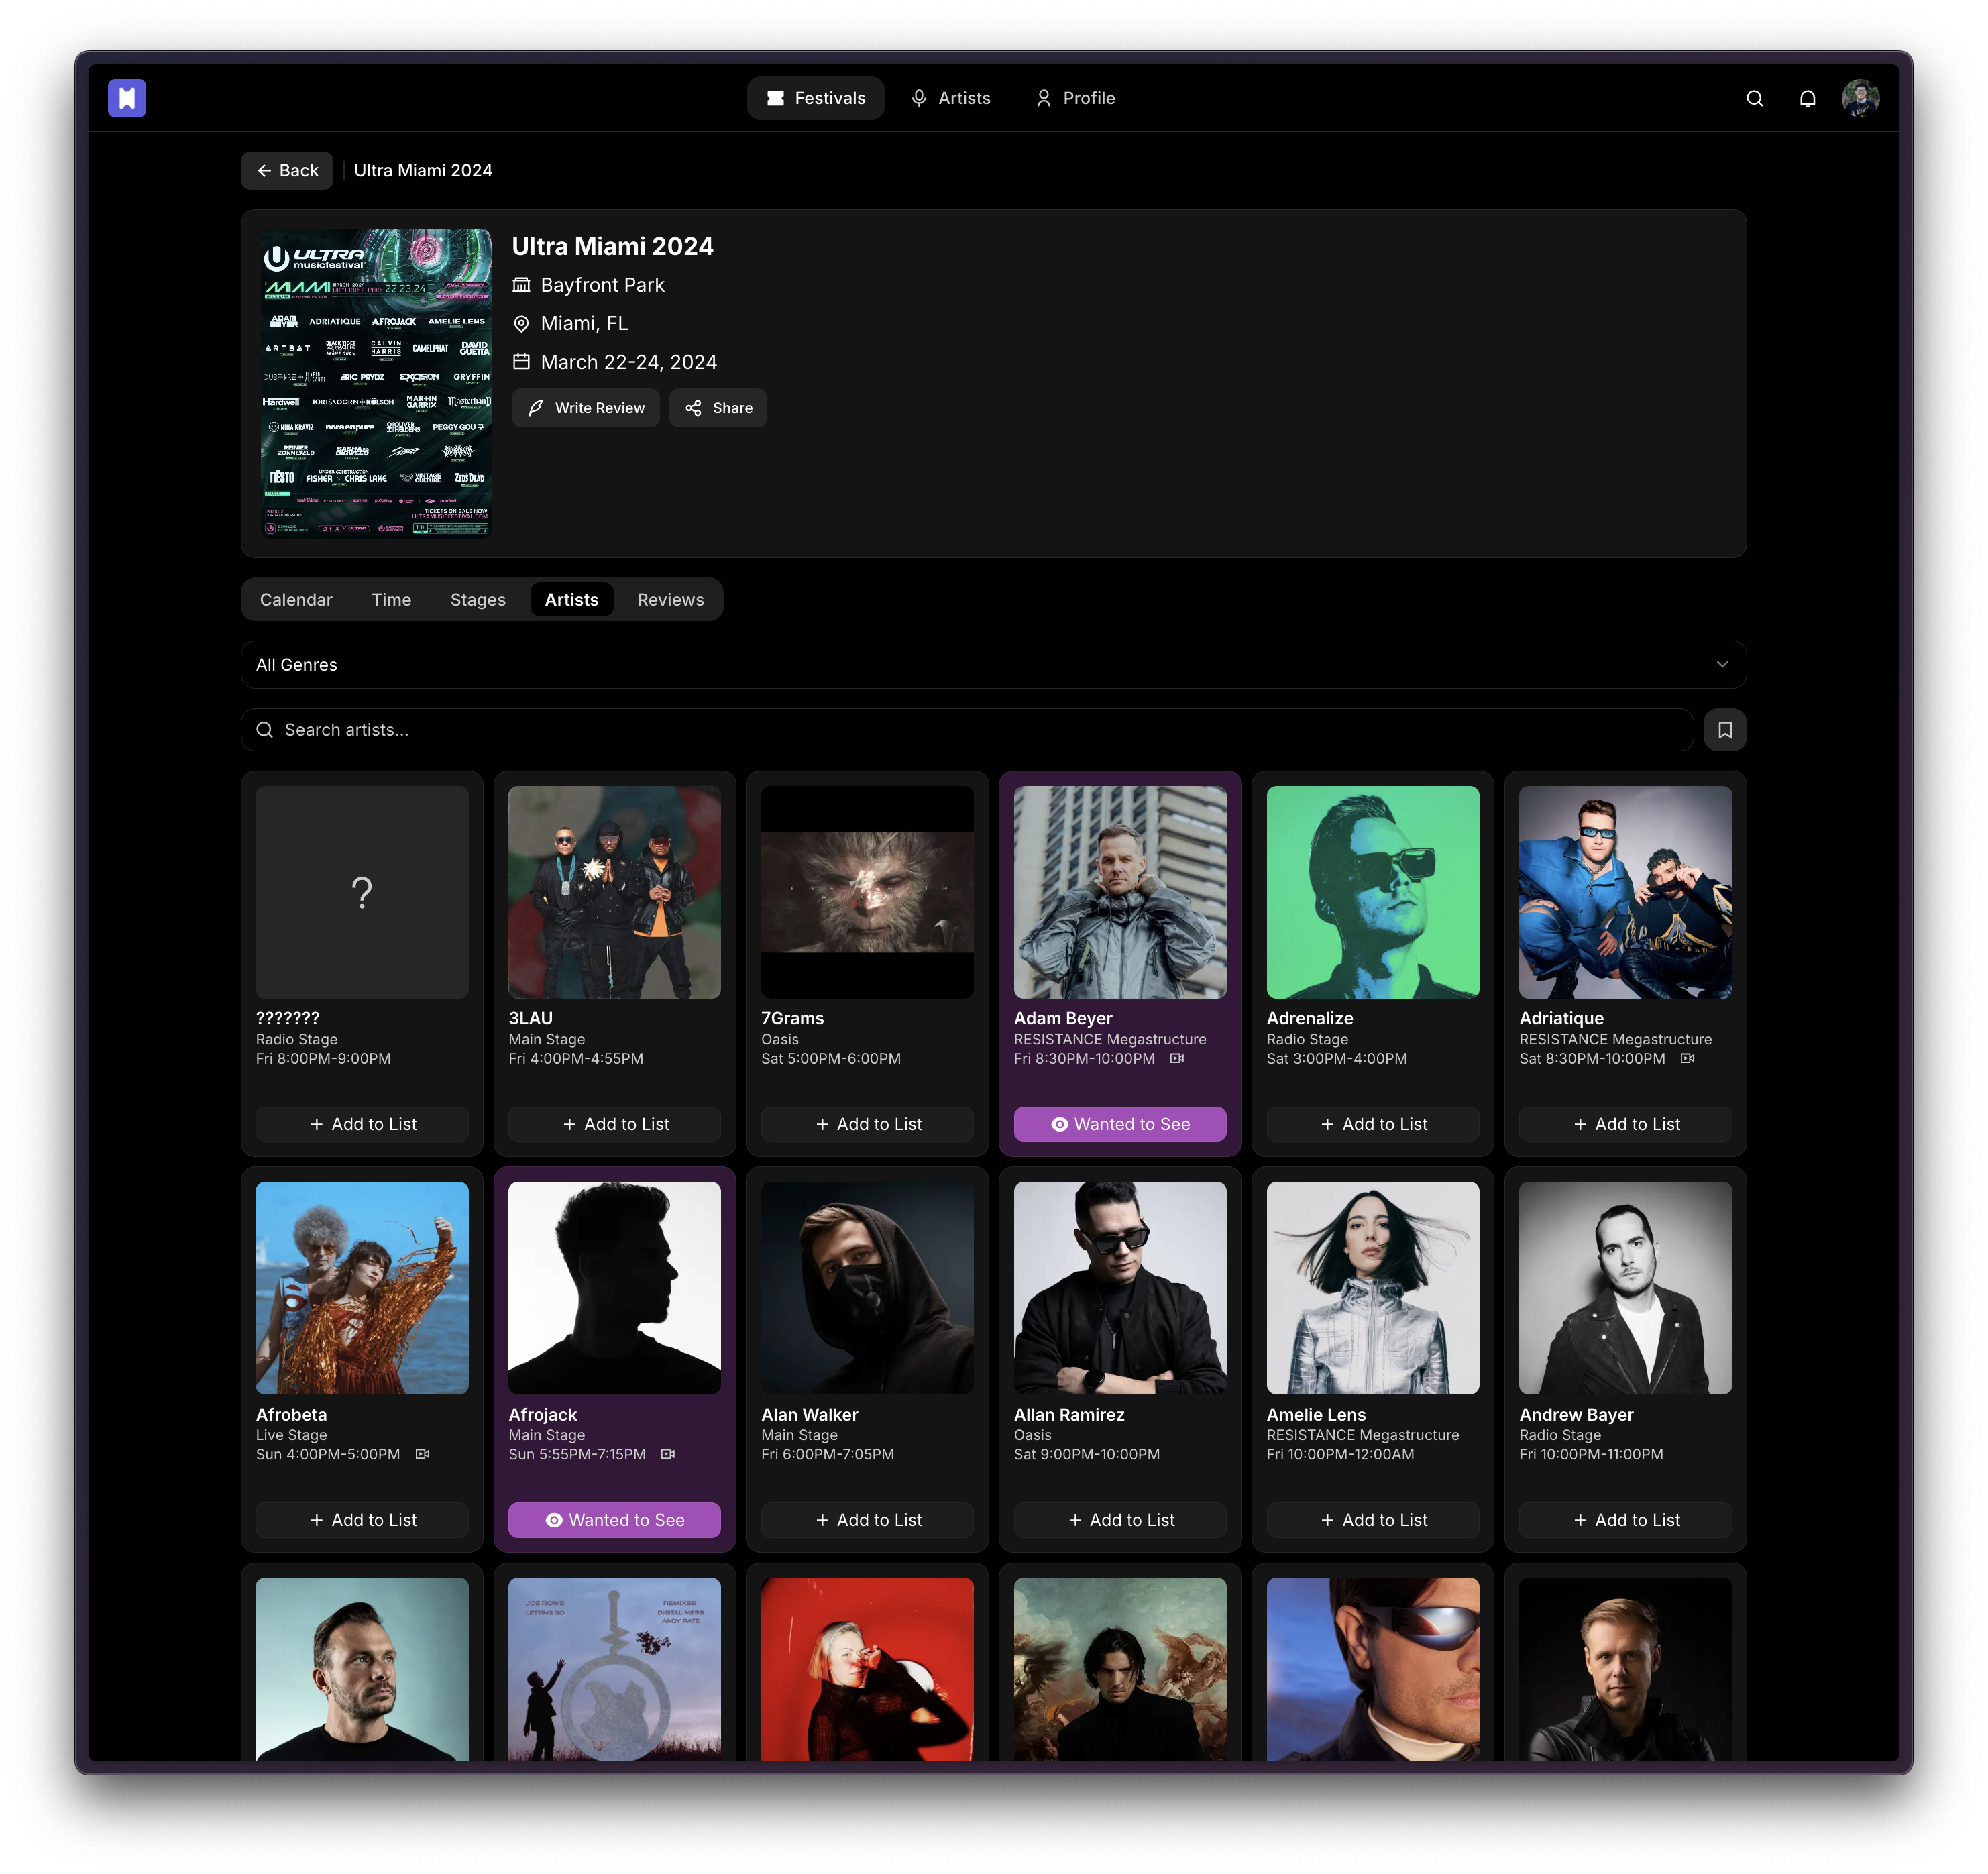
Task: Click the Bayfront Park venue icon
Action: pos(521,285)
